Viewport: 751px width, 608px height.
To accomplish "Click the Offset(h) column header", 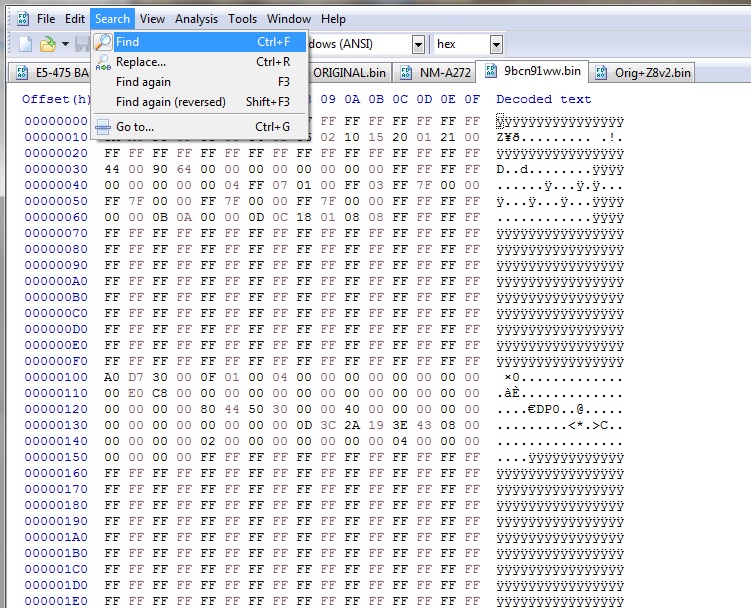I will pyautogui.click(x=57, y=99).
